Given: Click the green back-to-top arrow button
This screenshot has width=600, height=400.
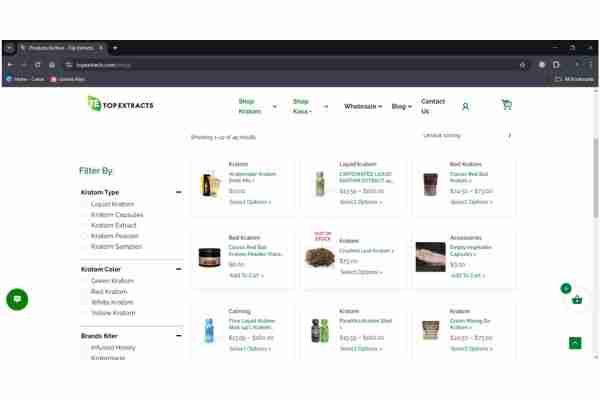Looking at the screenshot, I should pyautogui.click(x=575, y=343).
